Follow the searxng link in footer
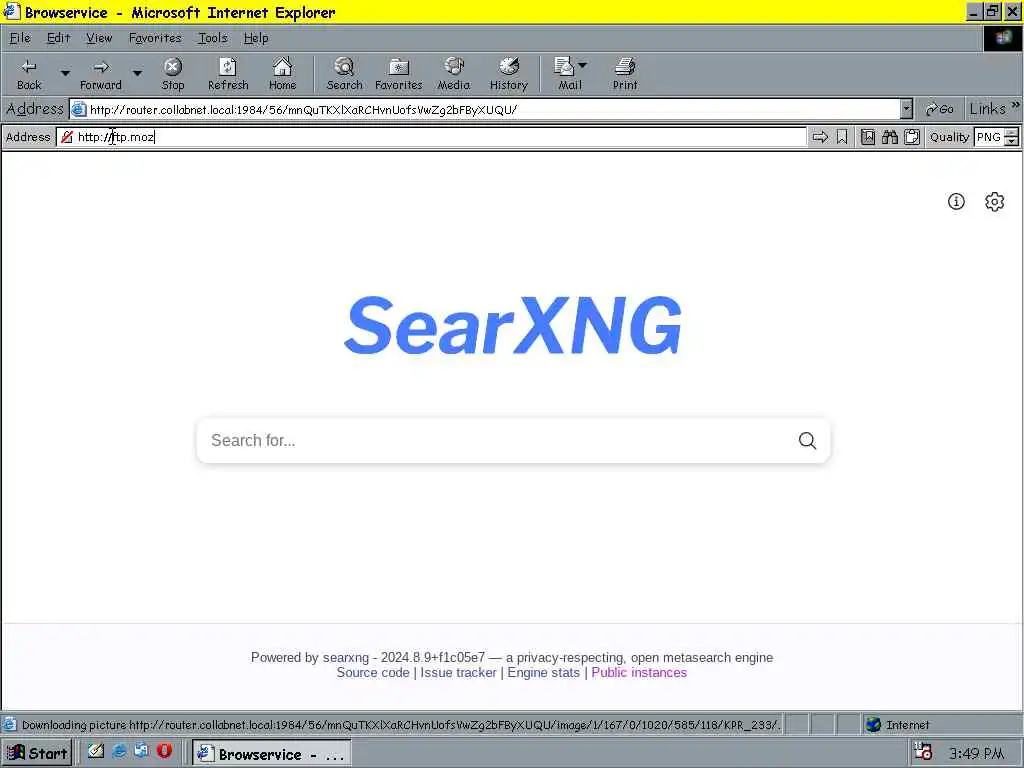The image size is (1024, 768). 345,658
